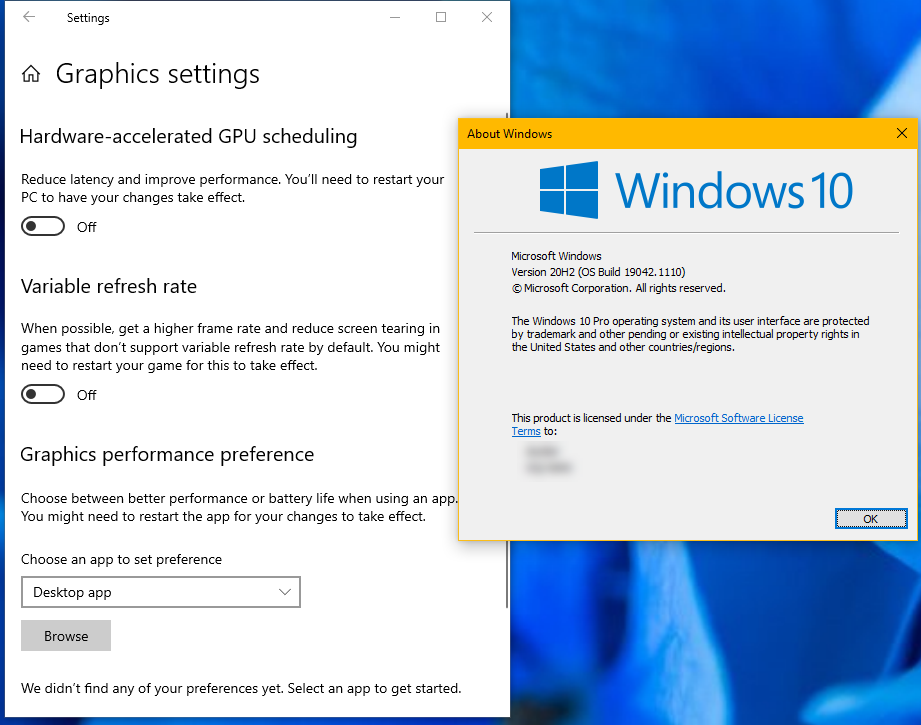The height and width of the screenshot is (725, 921).
Task: Maximize the Settings window
Action: (441, 17)
